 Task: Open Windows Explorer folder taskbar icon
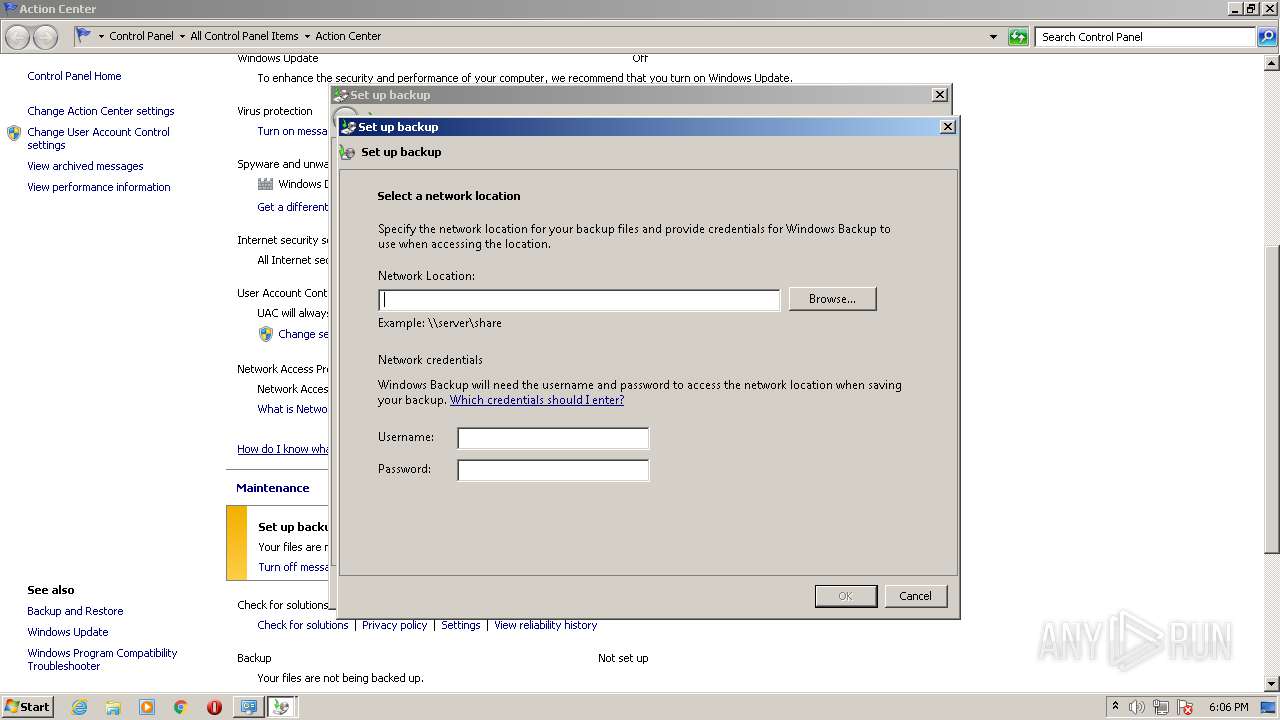click(x=113, y=707)
